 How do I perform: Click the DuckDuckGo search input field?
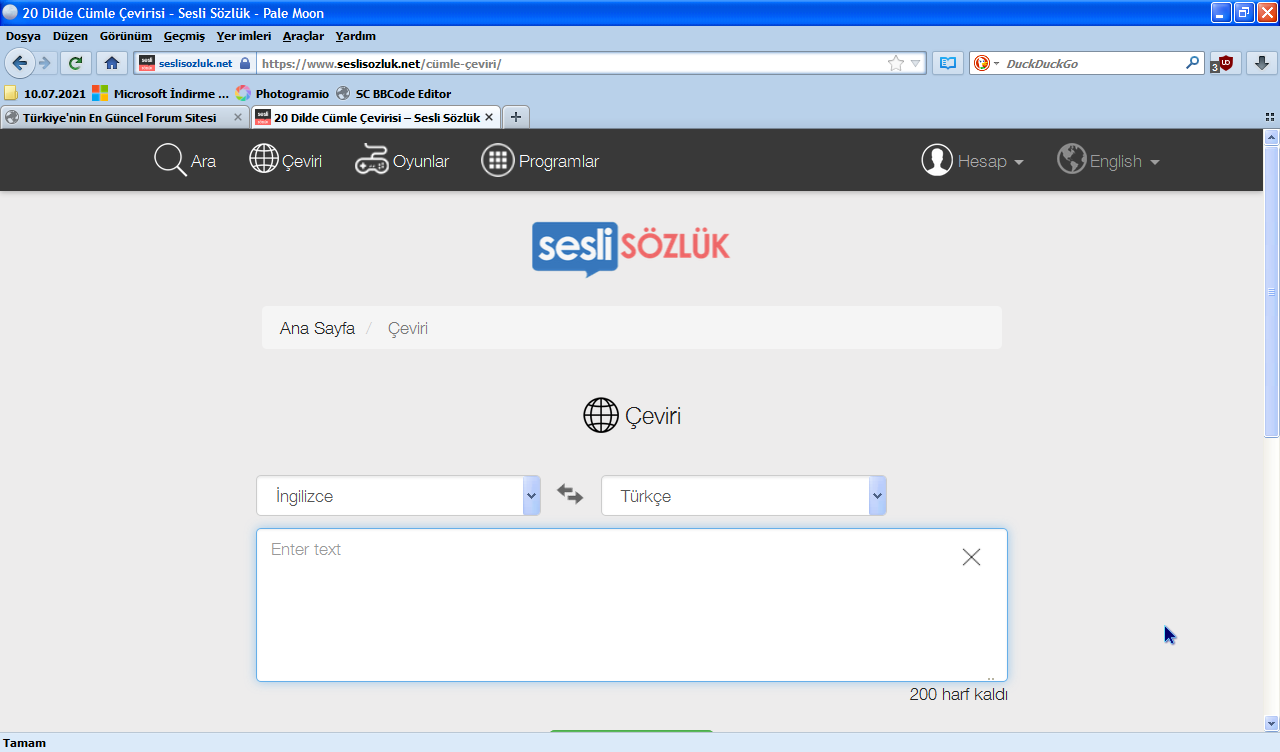click(1093, 63)
